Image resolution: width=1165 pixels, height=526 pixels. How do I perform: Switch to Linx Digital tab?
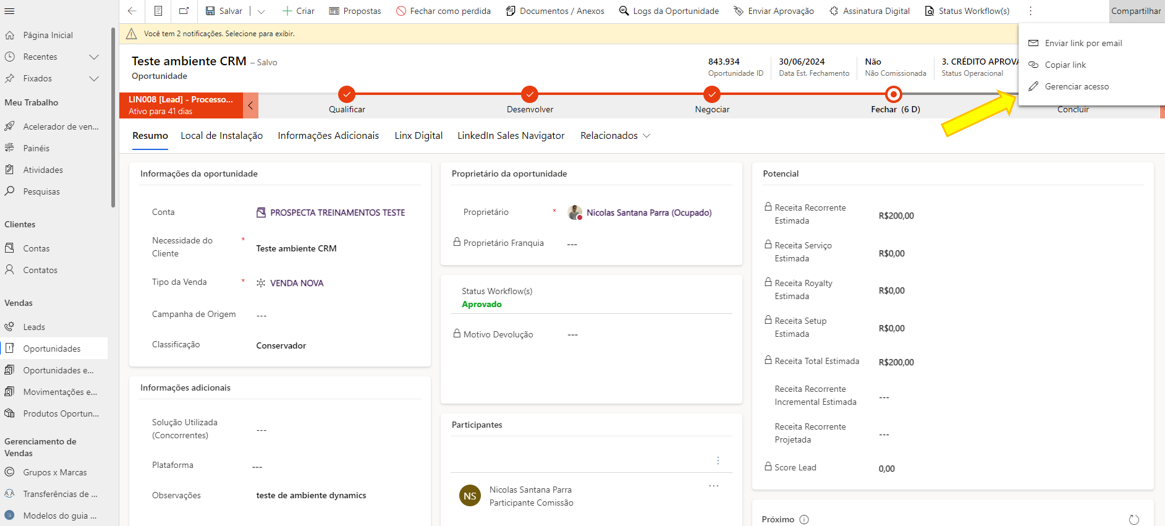418,136
